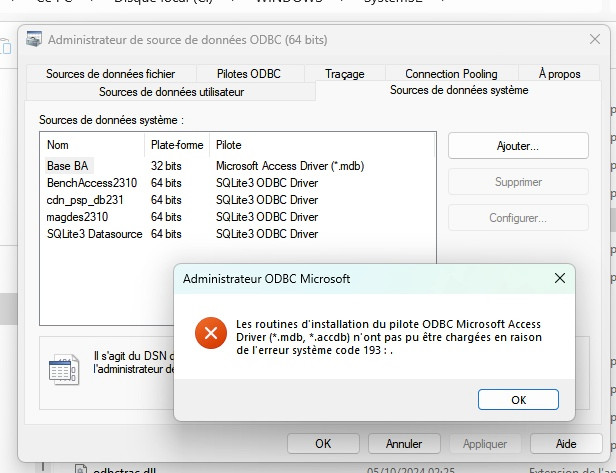Image resolution: width=616 pixels, height=473 pixels.
Task: Open the À propos tab
Action: [x=559, y=74]
